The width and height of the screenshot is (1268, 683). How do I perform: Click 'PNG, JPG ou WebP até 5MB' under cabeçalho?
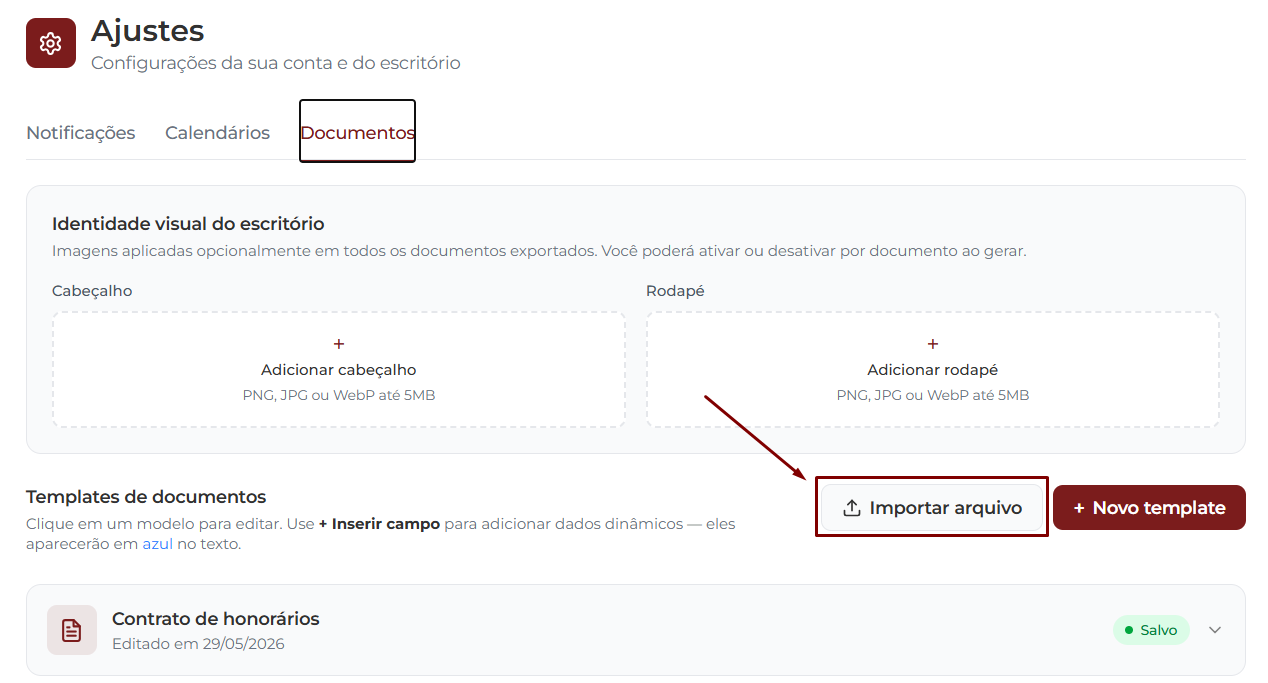[339, 395]
